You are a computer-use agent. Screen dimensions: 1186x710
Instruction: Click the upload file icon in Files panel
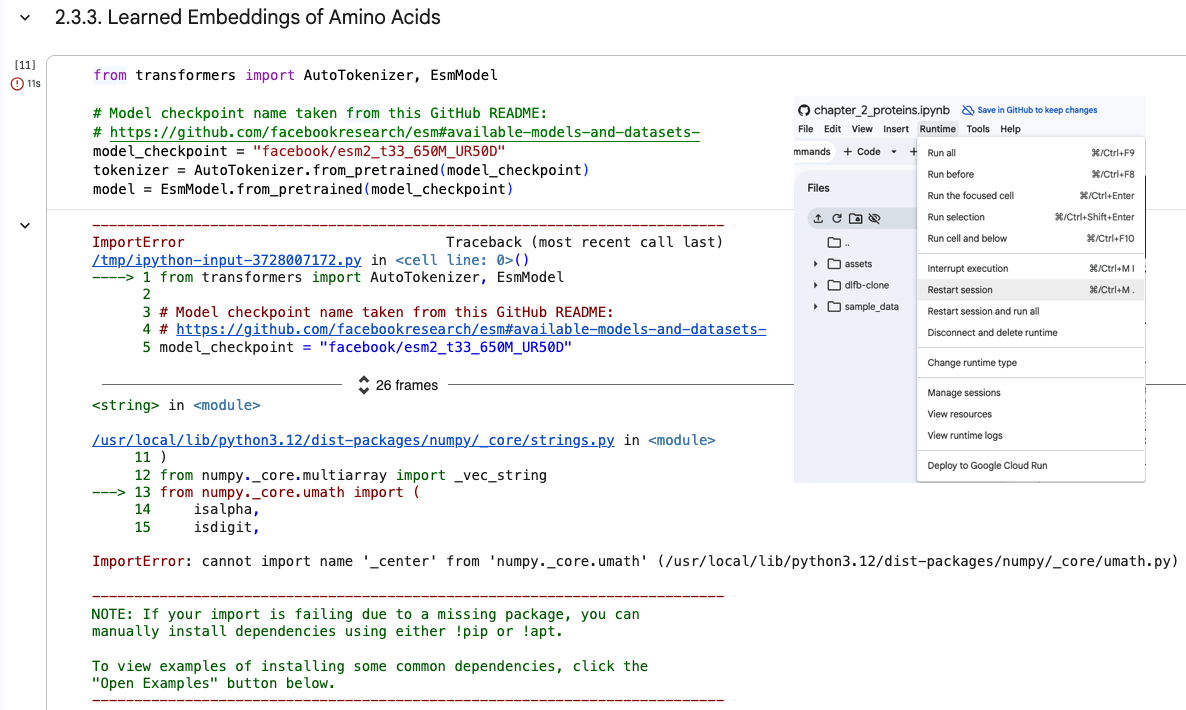818,219
